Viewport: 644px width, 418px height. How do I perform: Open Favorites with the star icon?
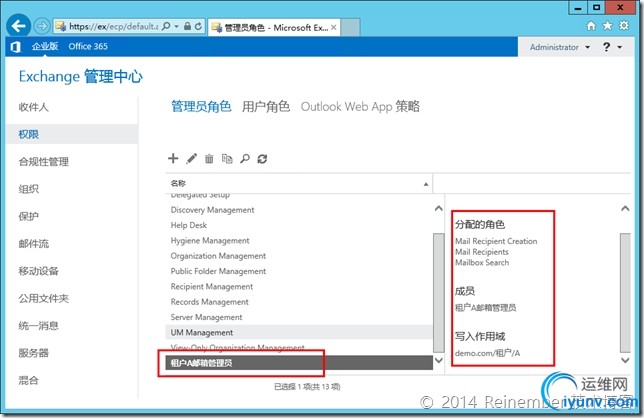607,26
